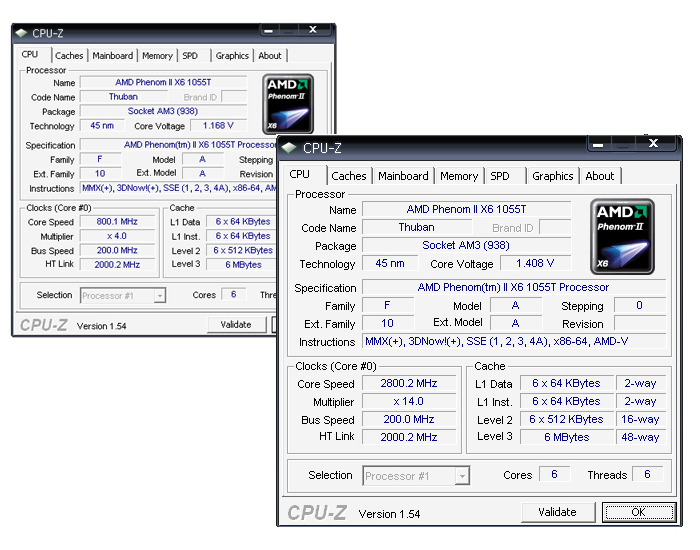Open the Graphics tab in the front window
Viewport: 700px width, 550px height.
click(553, 176)
